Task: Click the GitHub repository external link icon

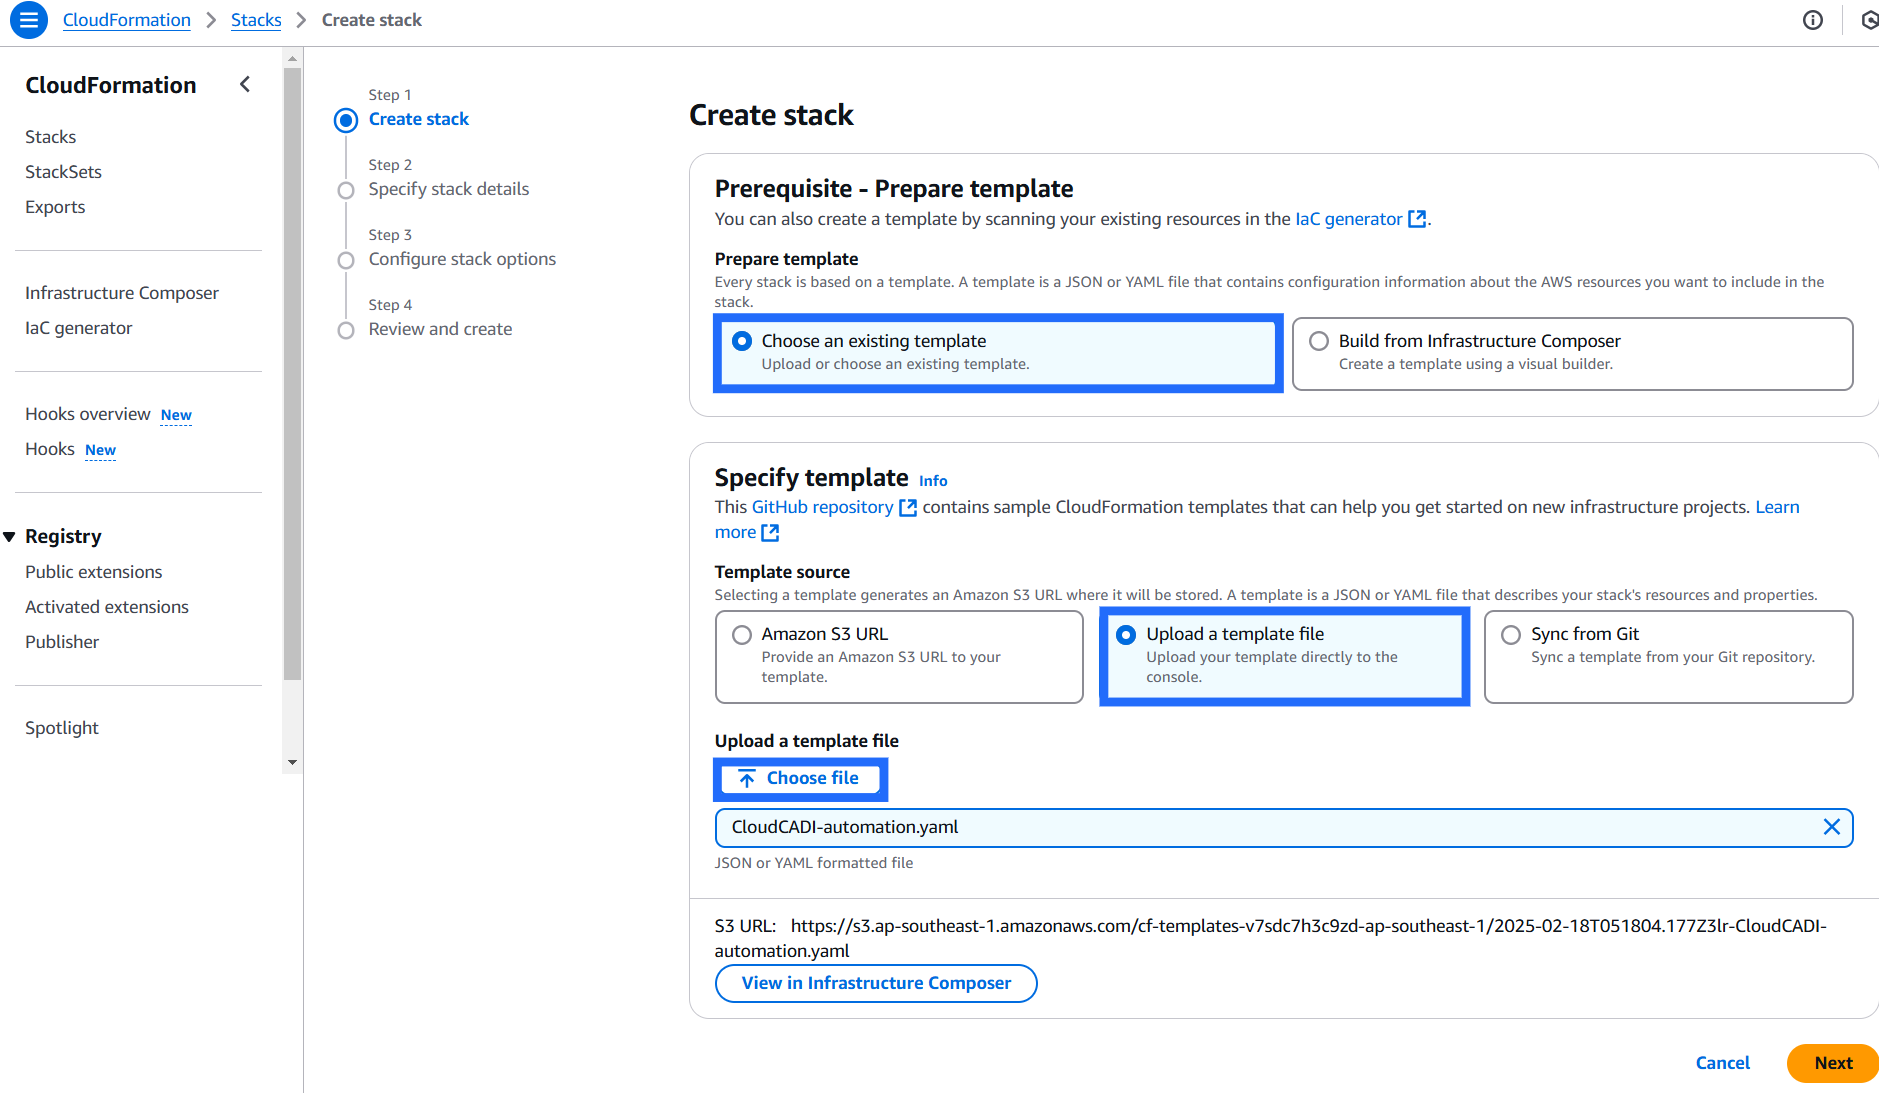Action: click(x=907, y=507)
